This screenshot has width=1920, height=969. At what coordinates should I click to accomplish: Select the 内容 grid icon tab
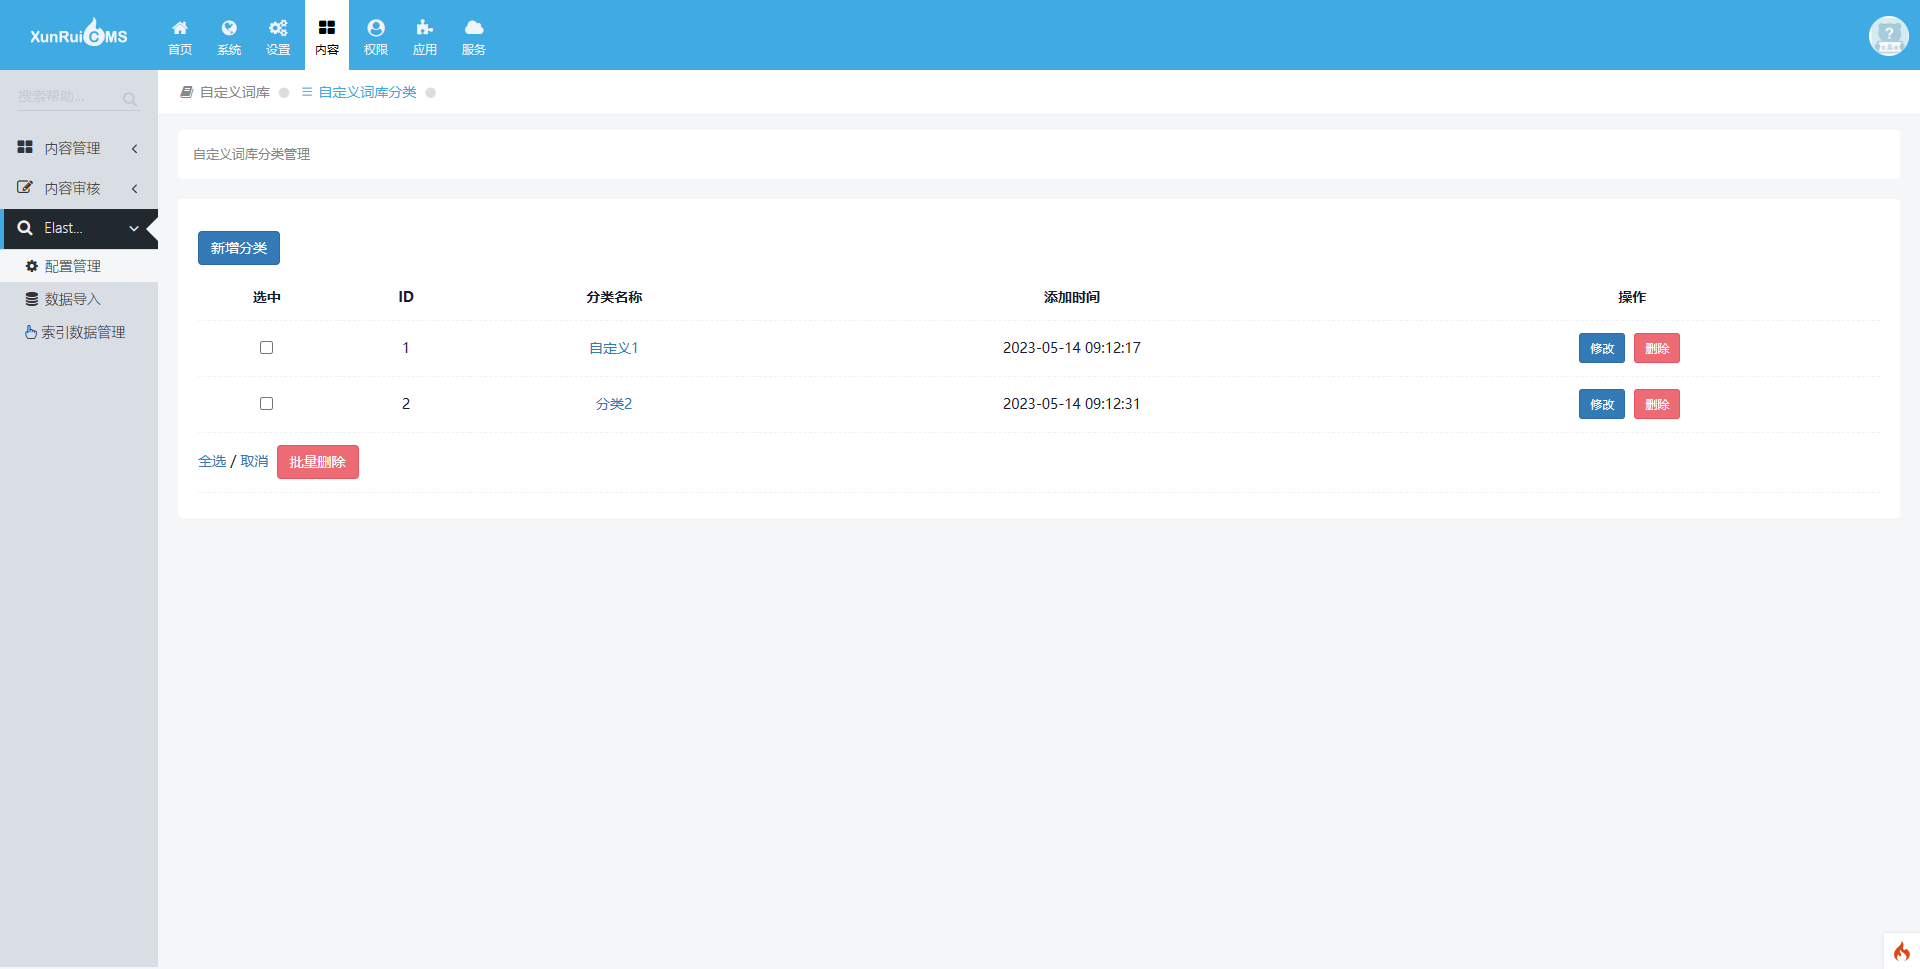327,37
